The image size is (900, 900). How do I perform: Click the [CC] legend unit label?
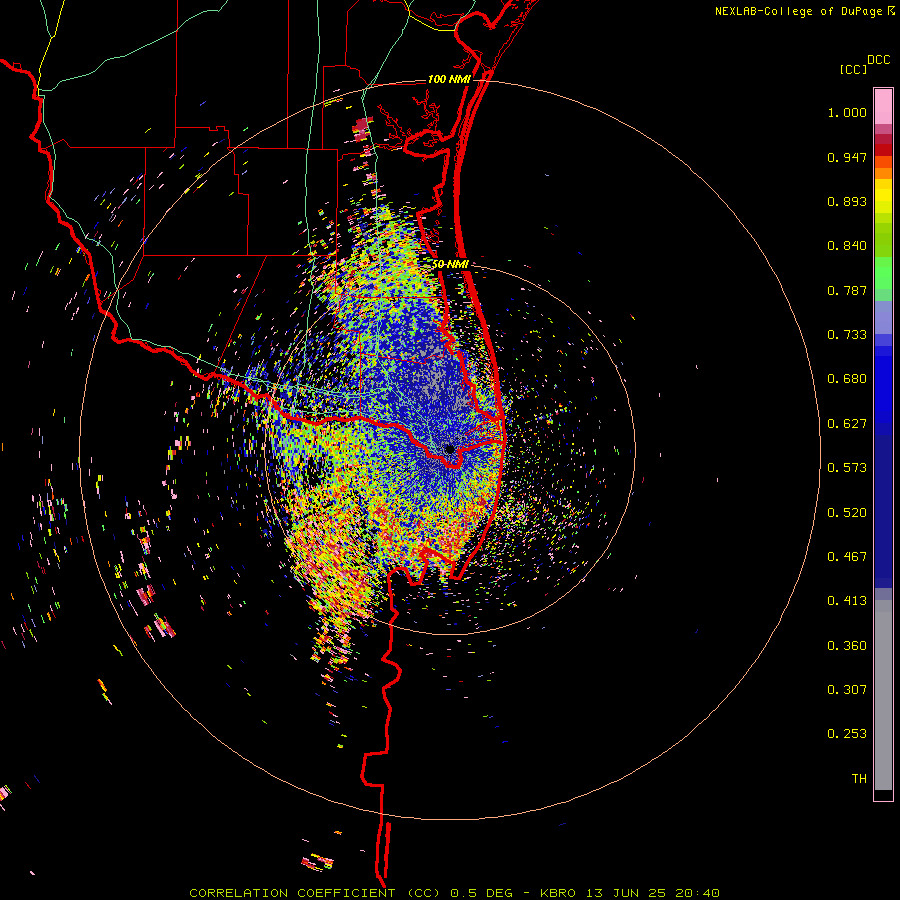click(854, 69)
